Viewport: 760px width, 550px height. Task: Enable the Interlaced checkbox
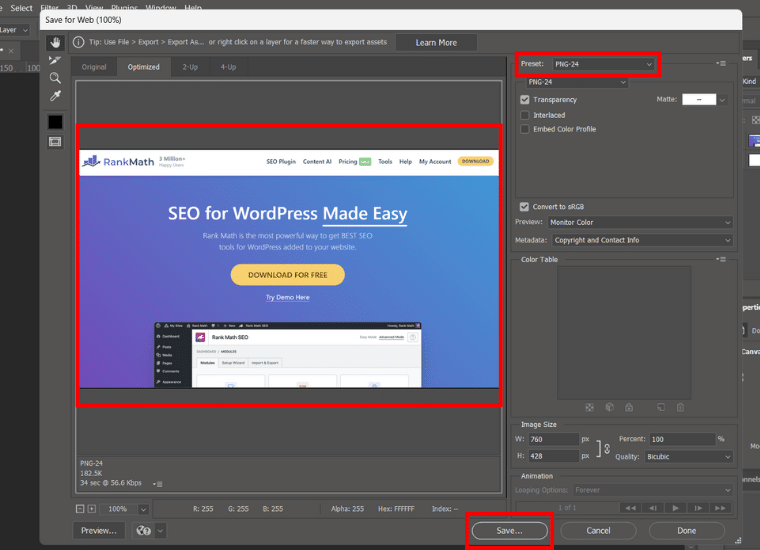coord(524,115)
